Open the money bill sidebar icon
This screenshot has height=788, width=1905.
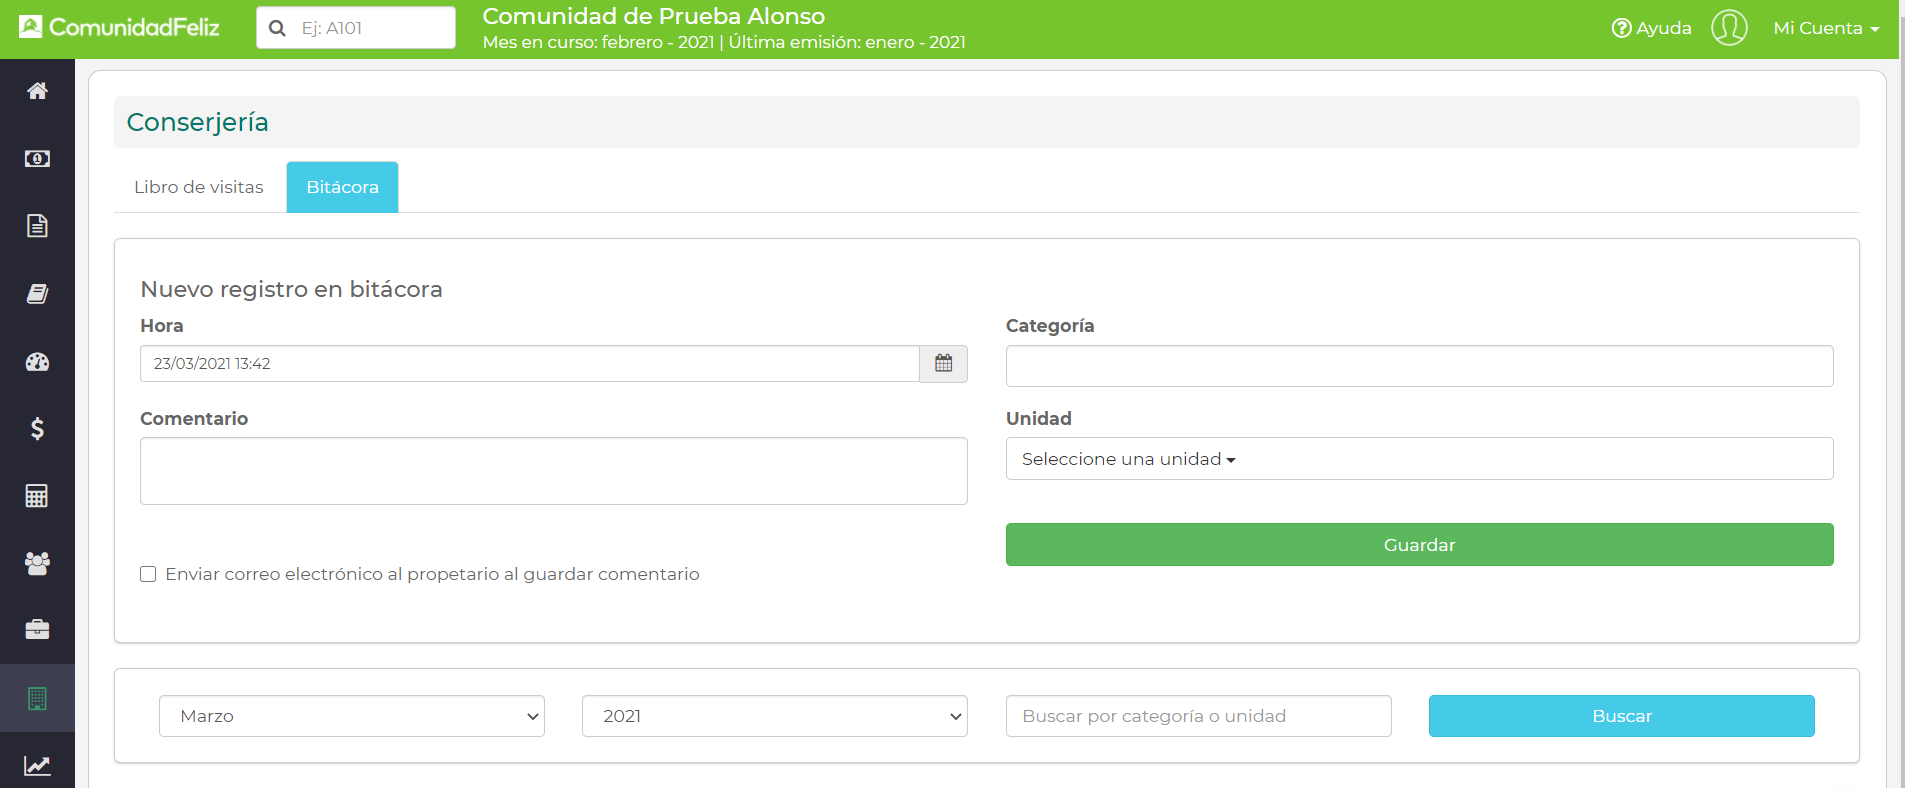(37, 159)
